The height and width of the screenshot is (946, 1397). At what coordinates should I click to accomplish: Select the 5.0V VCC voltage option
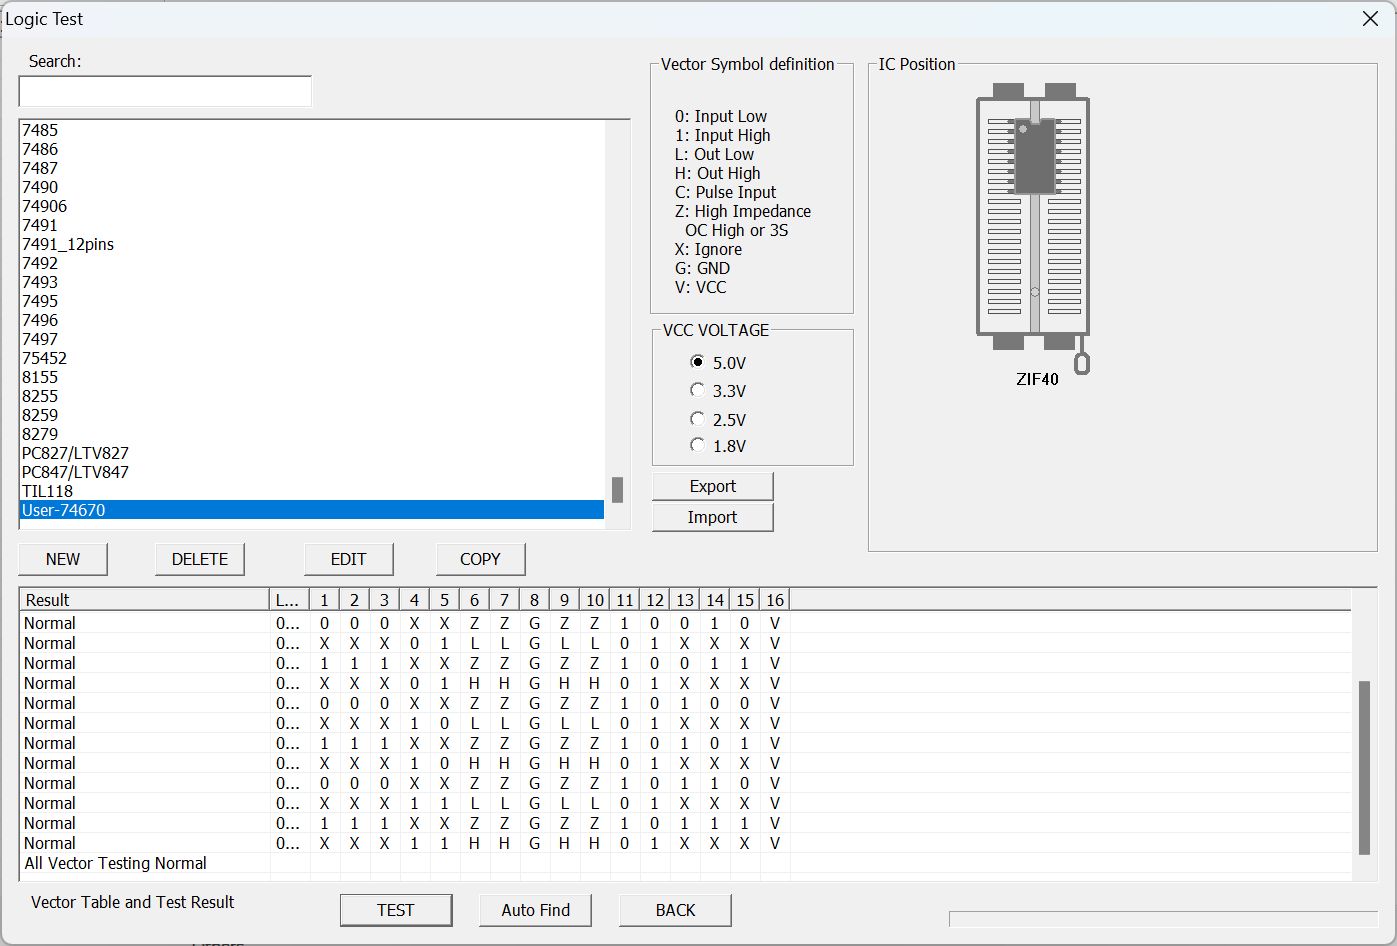(x=698, y=362)
